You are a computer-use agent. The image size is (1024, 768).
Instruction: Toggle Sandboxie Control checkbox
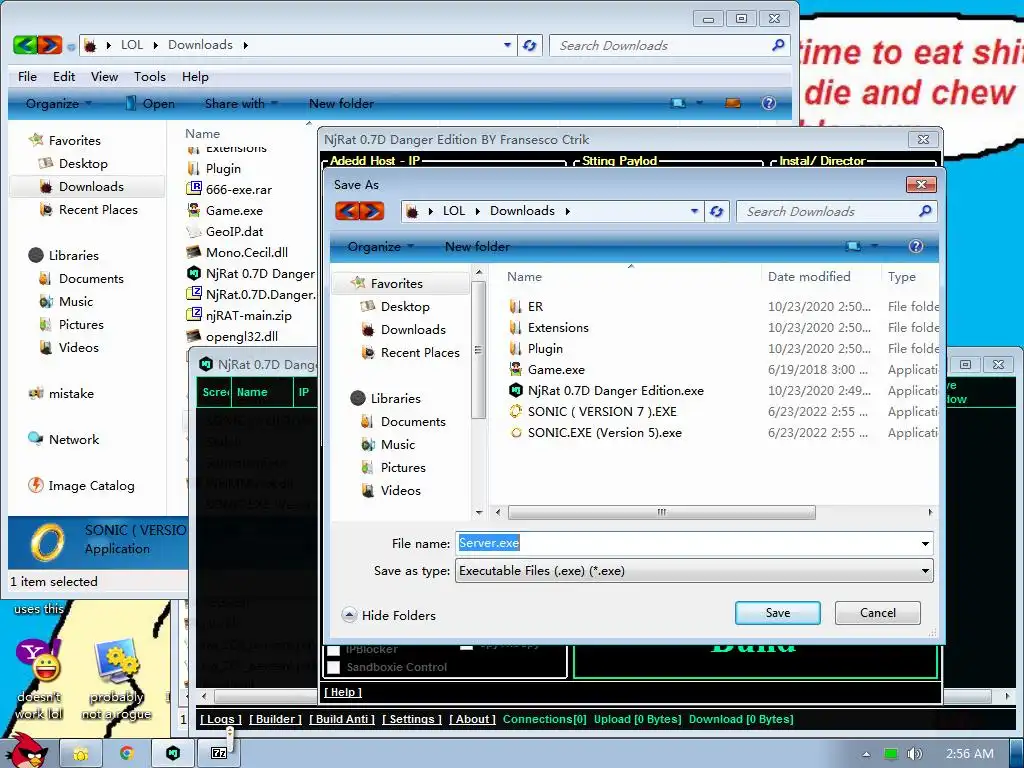pos(333,667)
